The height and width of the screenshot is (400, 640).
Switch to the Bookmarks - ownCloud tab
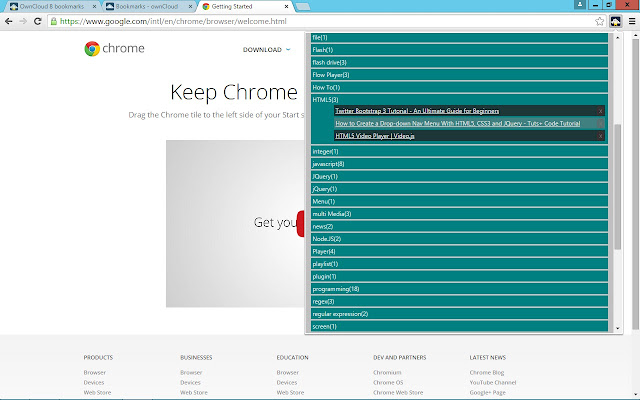tap(147, 7)
